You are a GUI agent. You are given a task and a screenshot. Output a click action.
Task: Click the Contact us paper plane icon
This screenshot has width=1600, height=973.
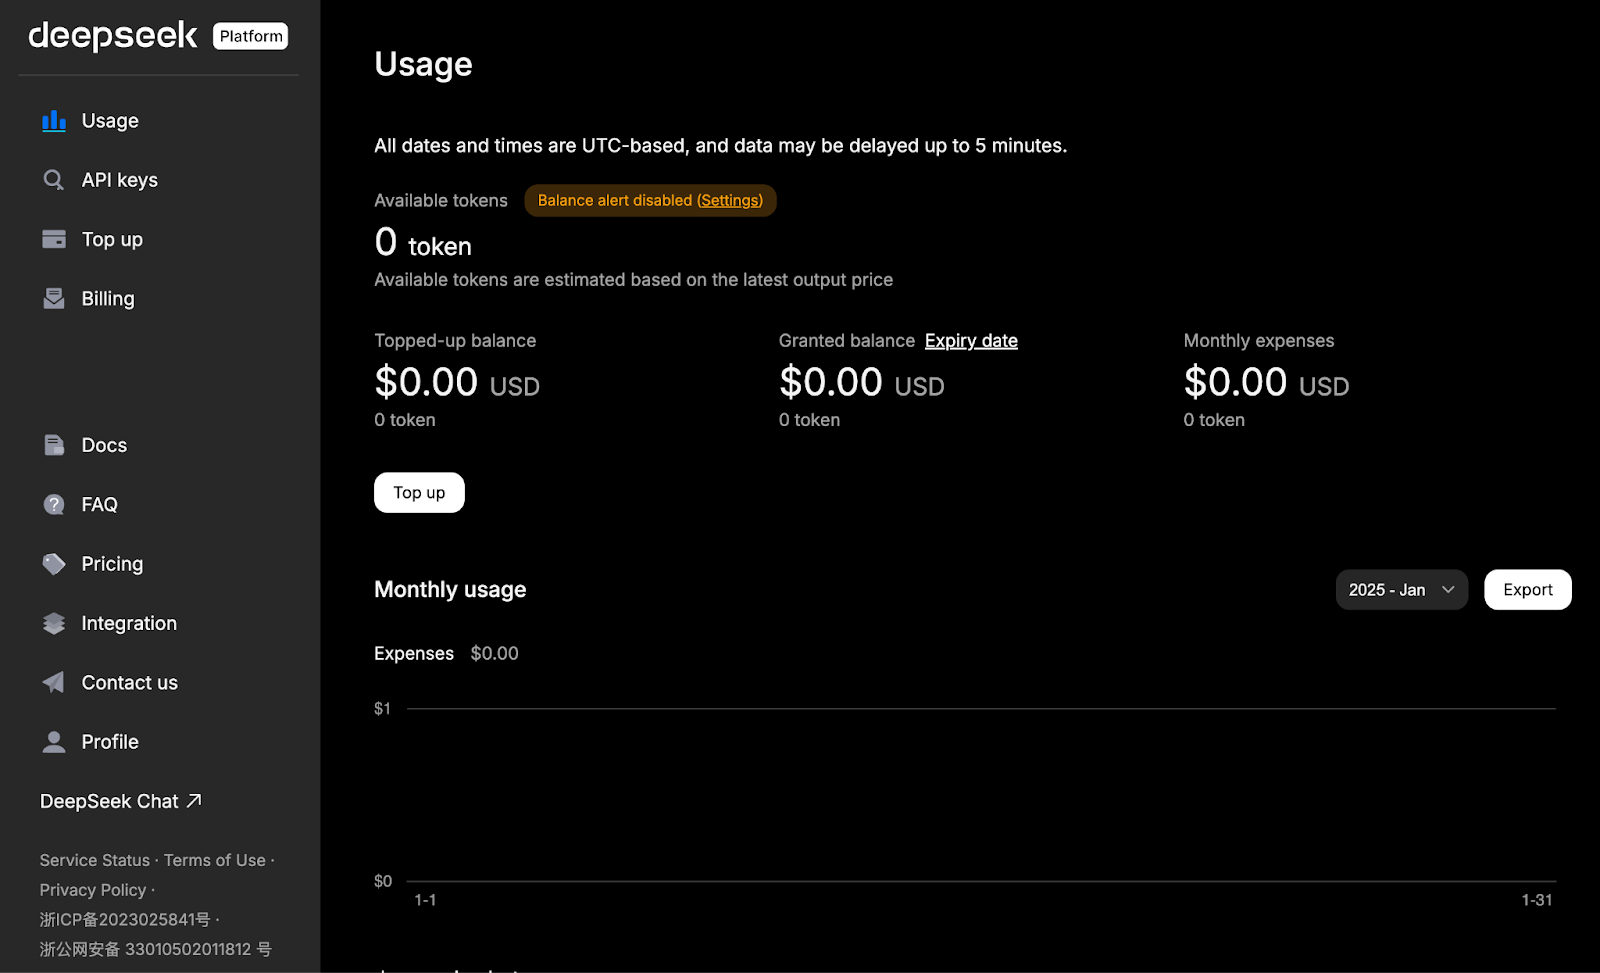[x=54, y=682]
